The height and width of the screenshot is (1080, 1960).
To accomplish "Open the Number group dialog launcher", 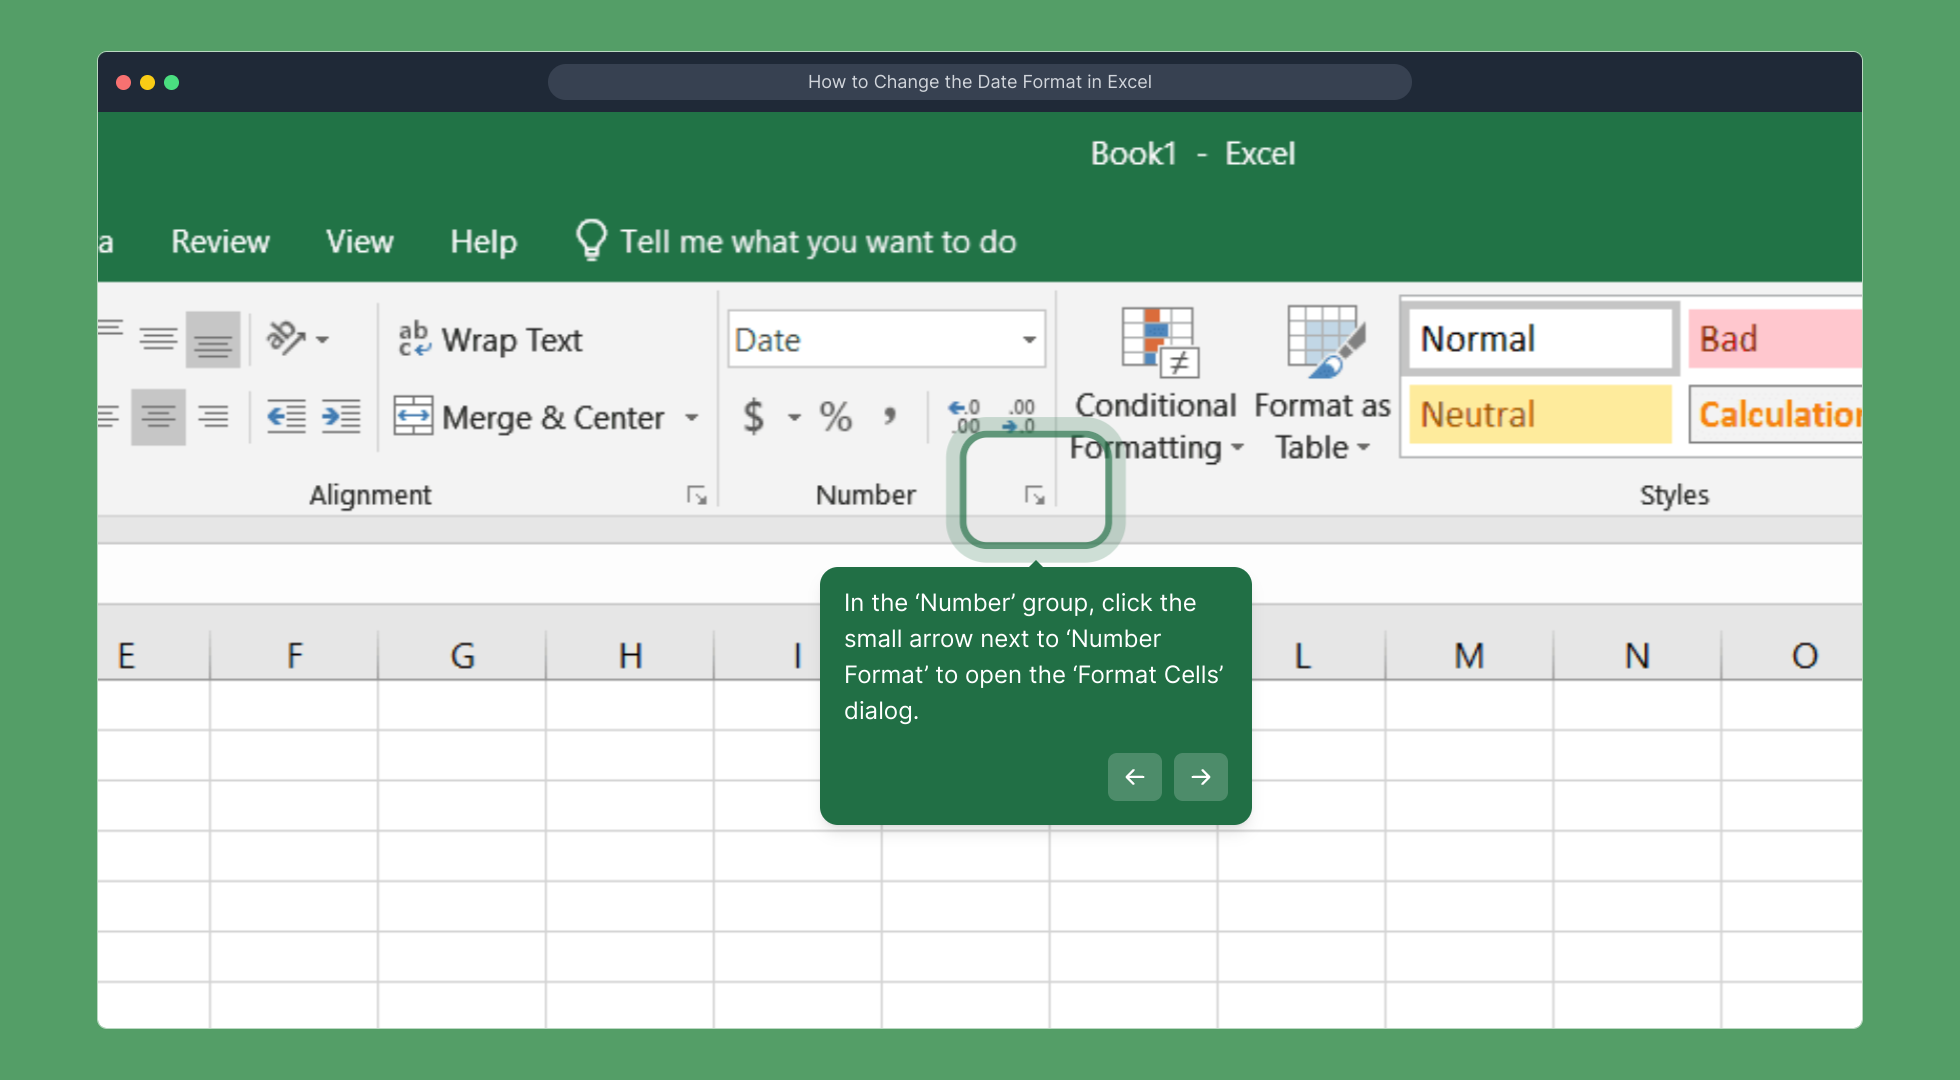I will 1034,495.
